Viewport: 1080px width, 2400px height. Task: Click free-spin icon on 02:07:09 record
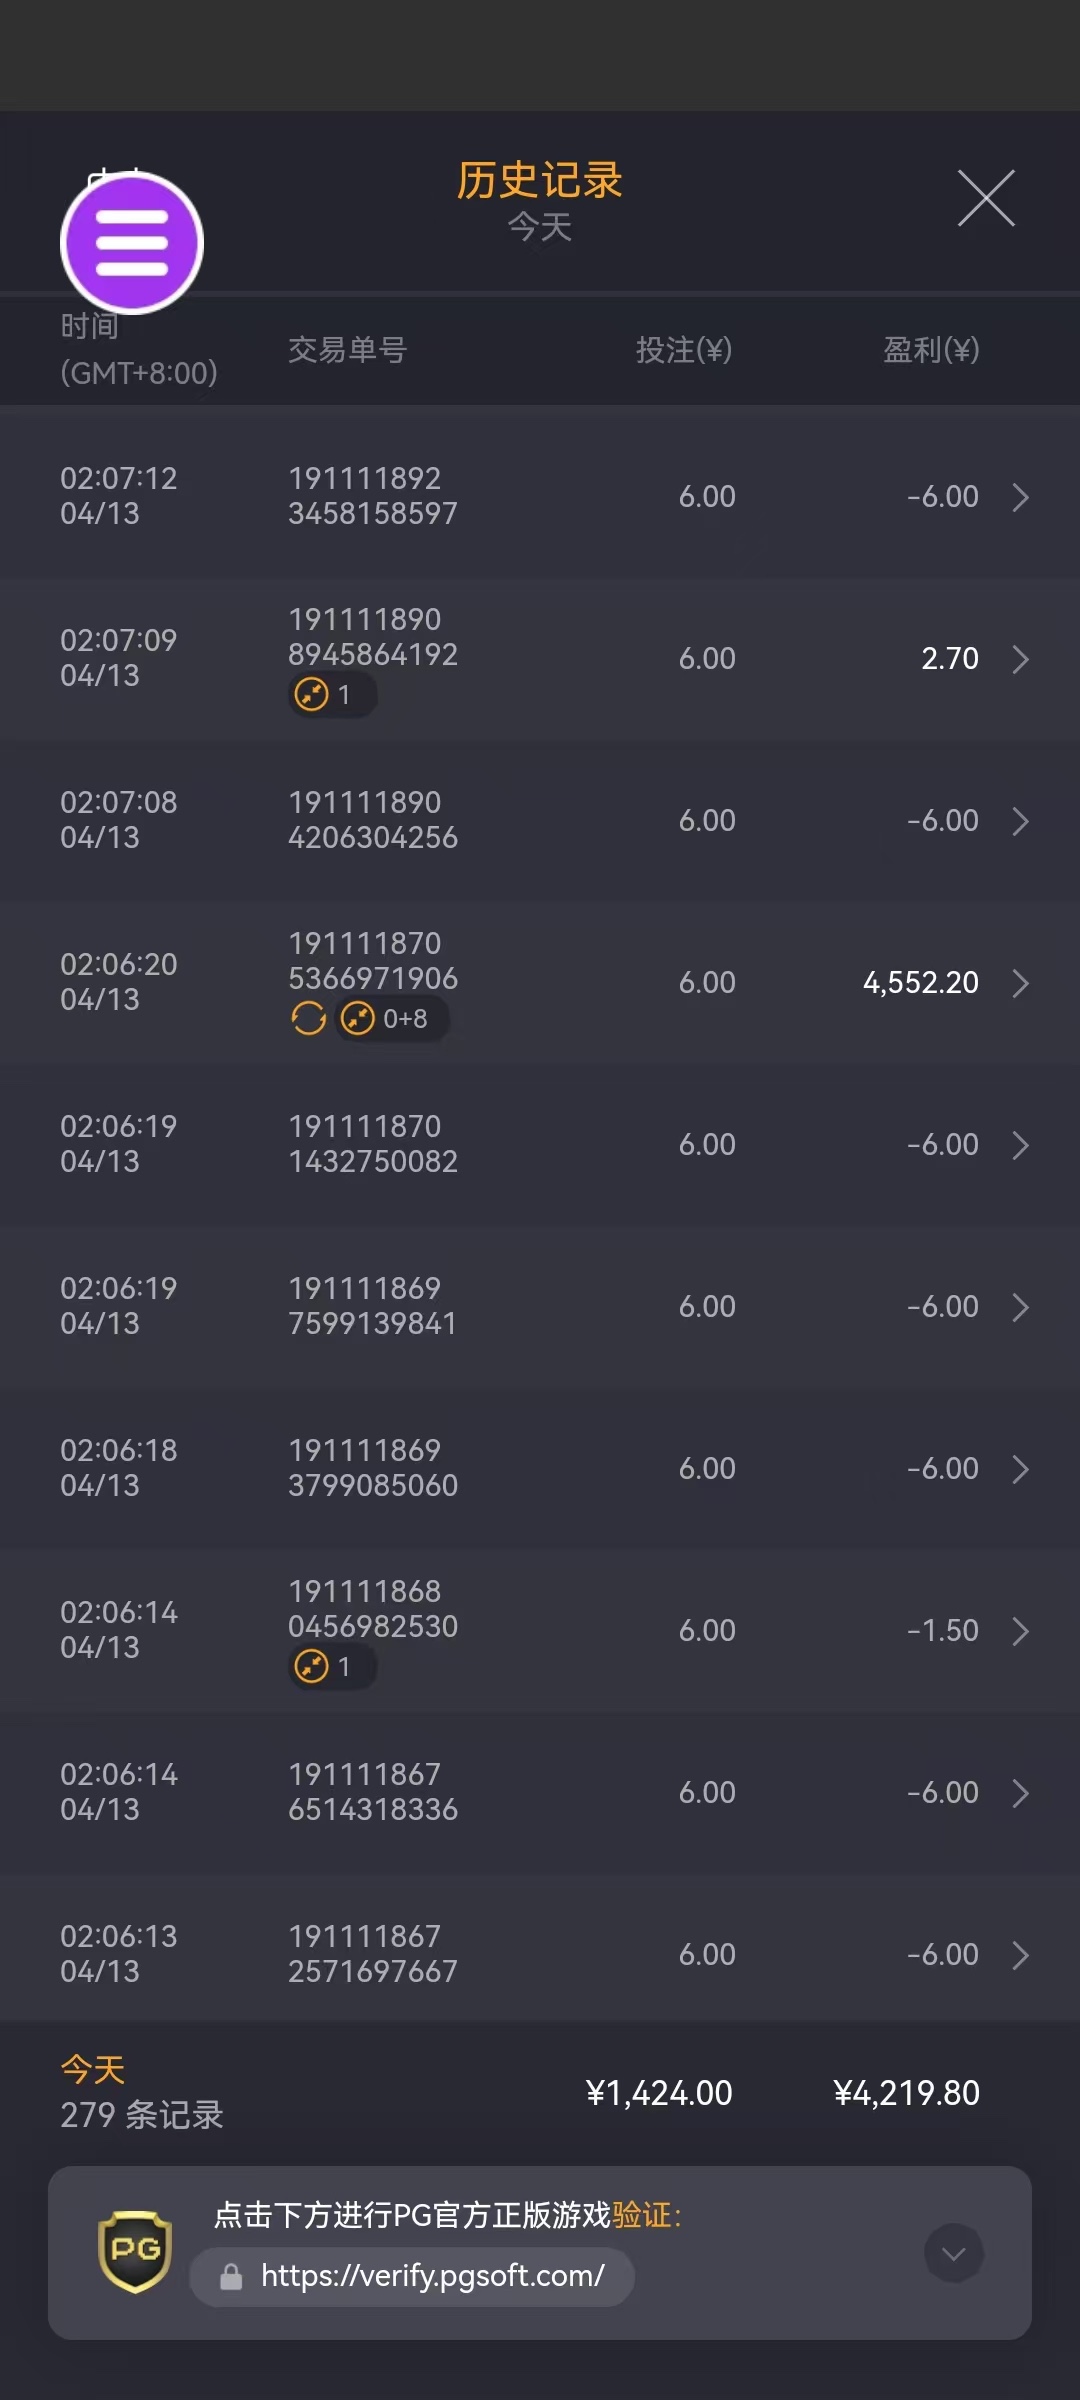point(312,694)
